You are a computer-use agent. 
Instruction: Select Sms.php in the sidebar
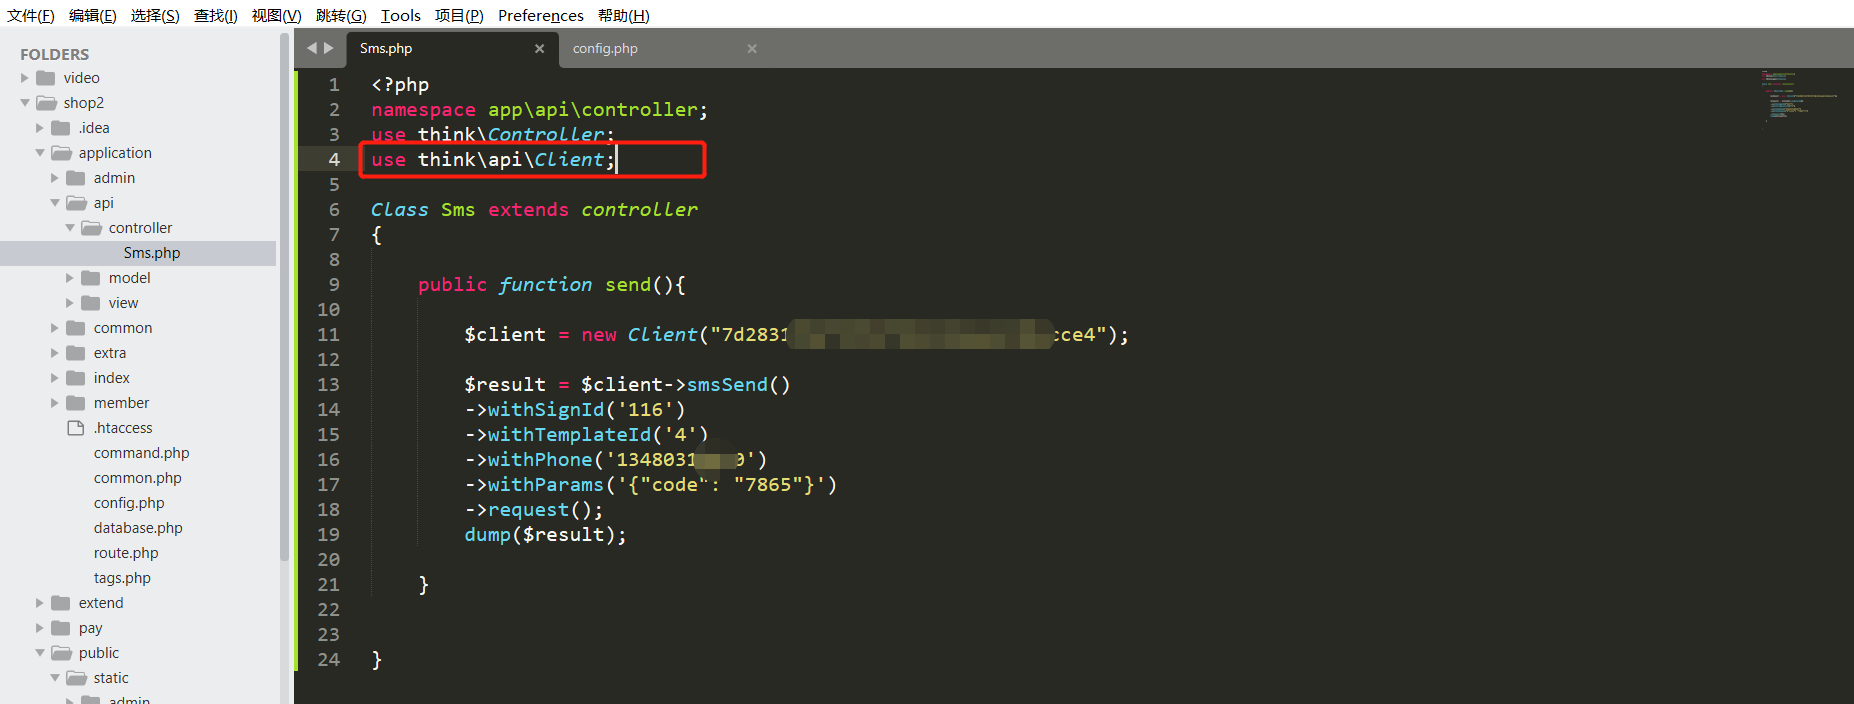[x=138, y=253]
